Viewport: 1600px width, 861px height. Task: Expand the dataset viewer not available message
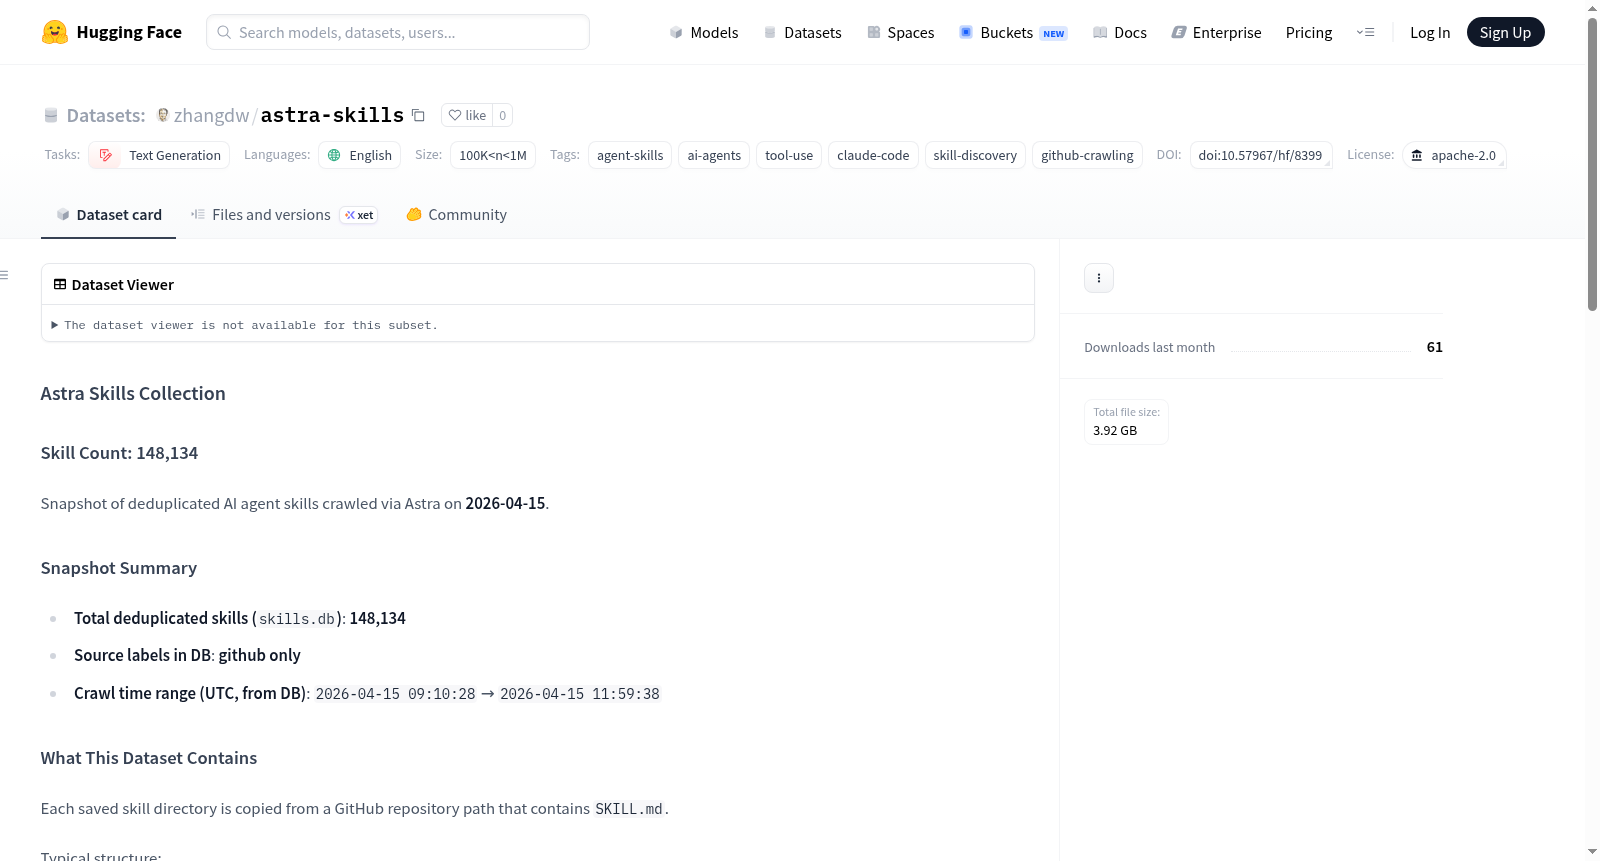click(x=245, y=325)
